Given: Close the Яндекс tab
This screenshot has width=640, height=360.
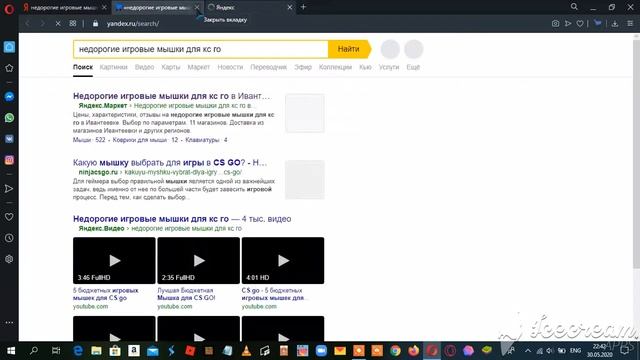Looking at the screenshot, I should click(x=289, y=7).
